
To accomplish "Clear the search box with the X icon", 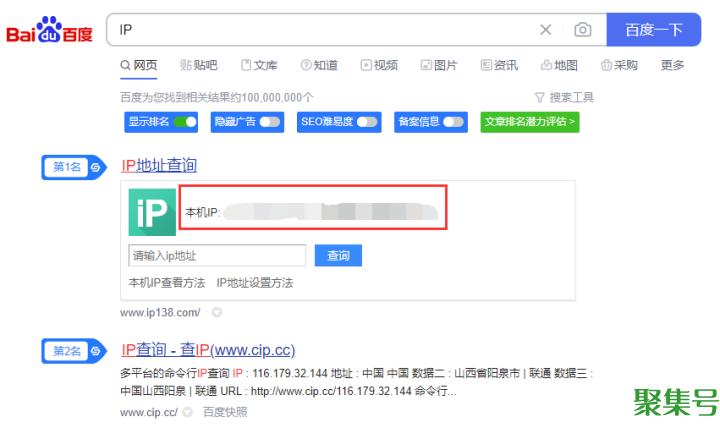I will pyautogui.click(x=546, y=30).
